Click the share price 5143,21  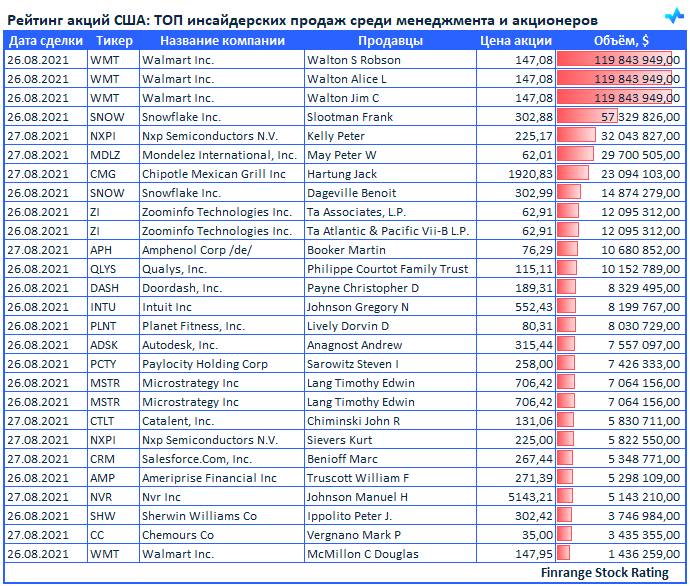coord(530,497)
